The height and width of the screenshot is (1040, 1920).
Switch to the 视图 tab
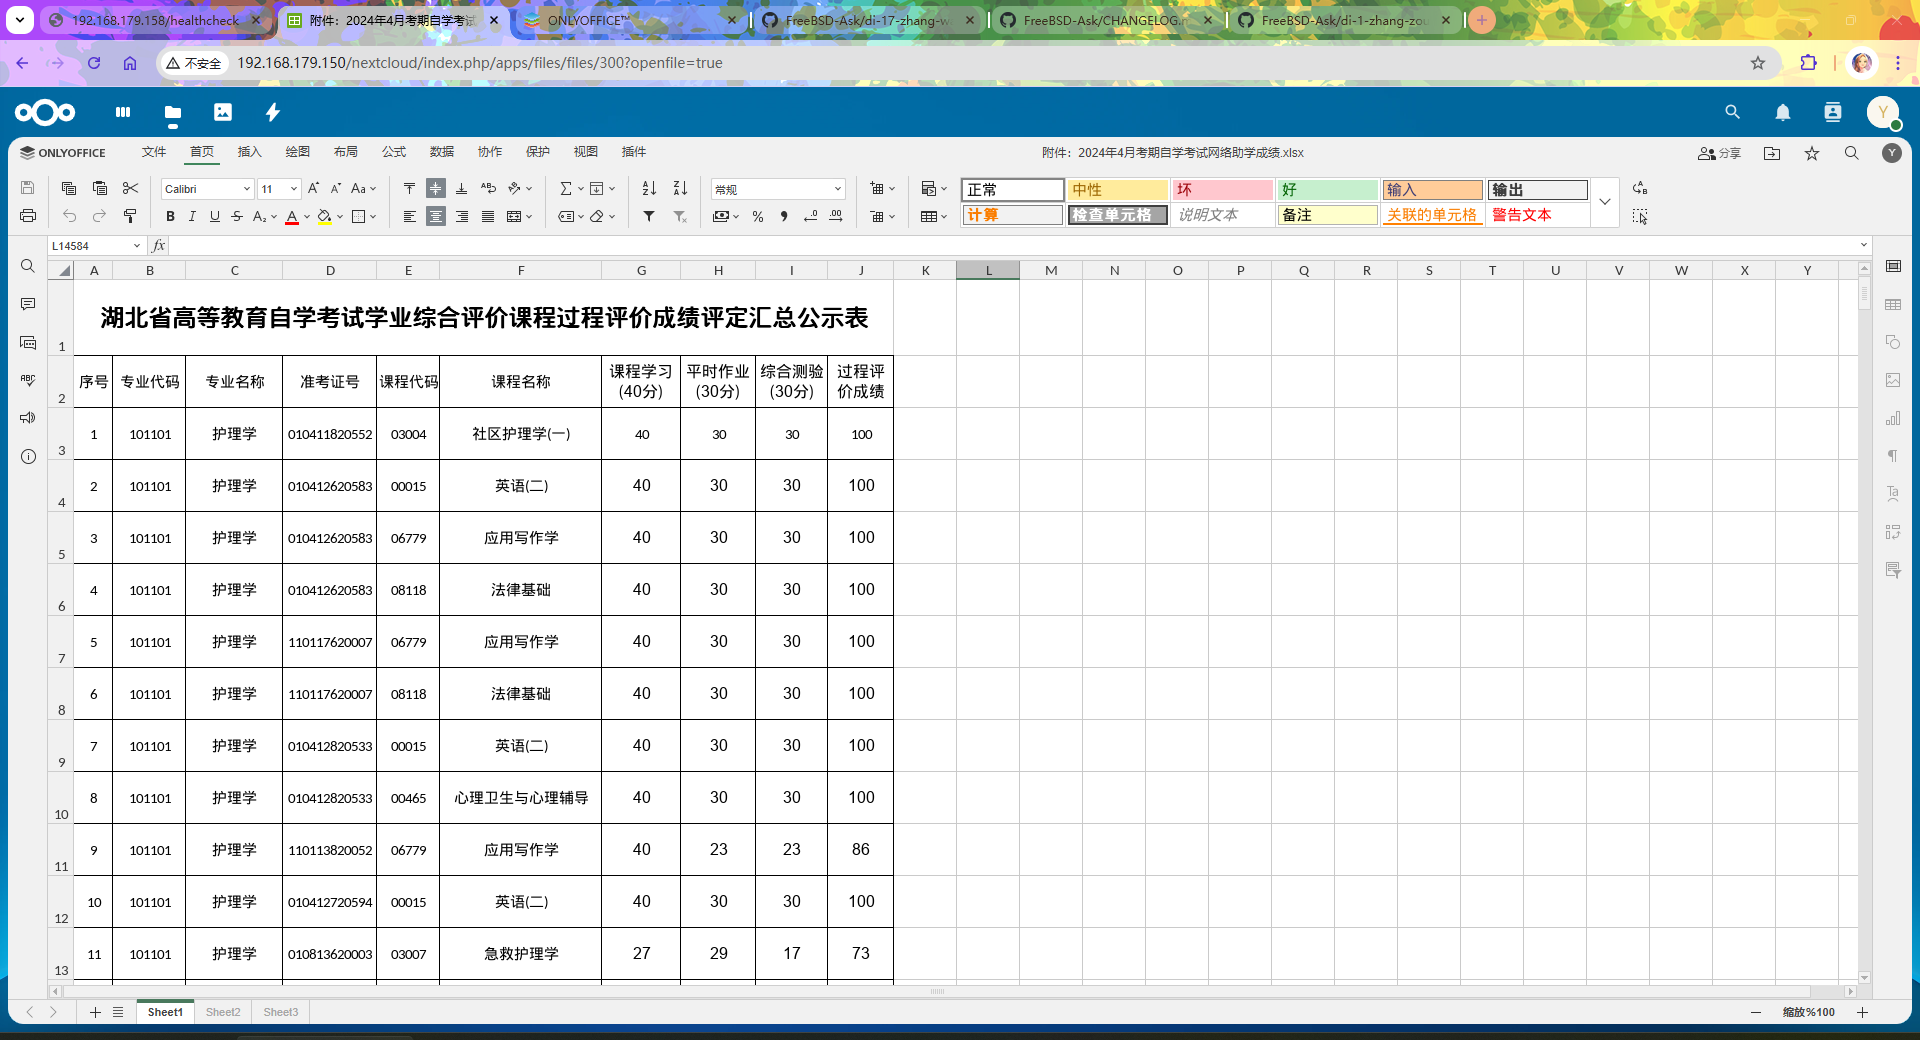[586, 152]
